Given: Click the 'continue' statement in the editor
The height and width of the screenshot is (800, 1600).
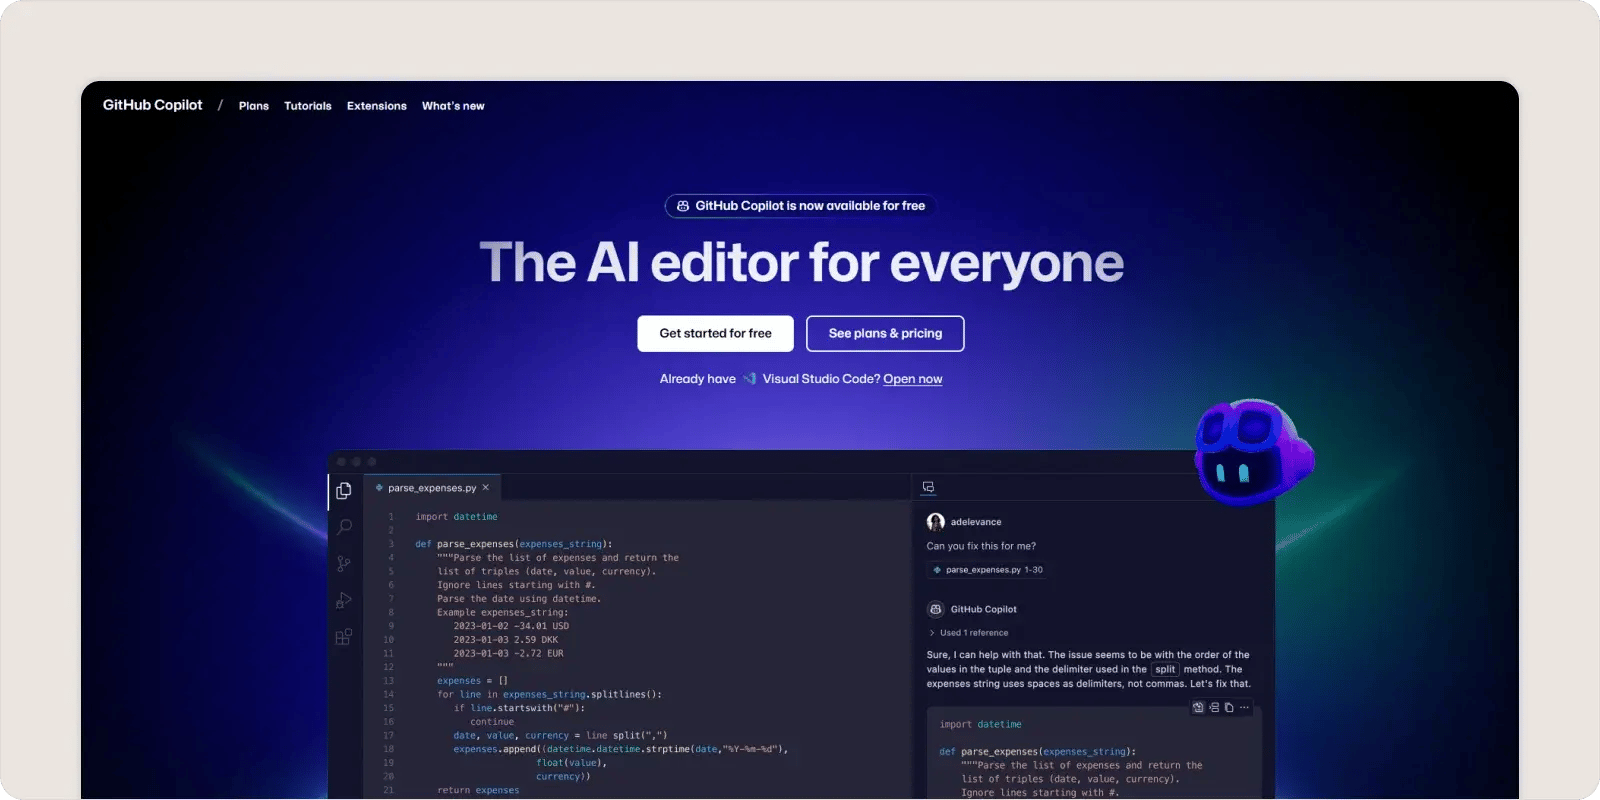Looking at the screenshot, I should pos(492,722).
